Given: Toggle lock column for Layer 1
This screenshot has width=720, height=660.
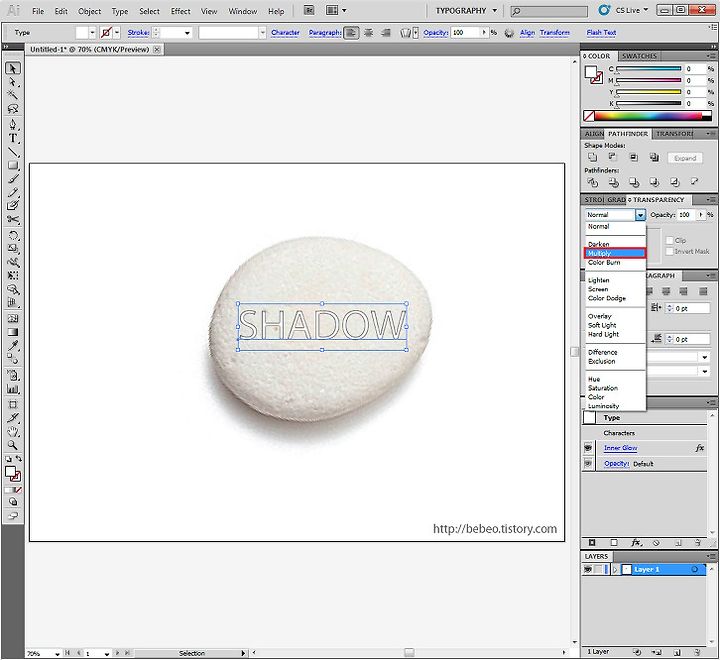Looking at the screenshot, I should 598,570.
